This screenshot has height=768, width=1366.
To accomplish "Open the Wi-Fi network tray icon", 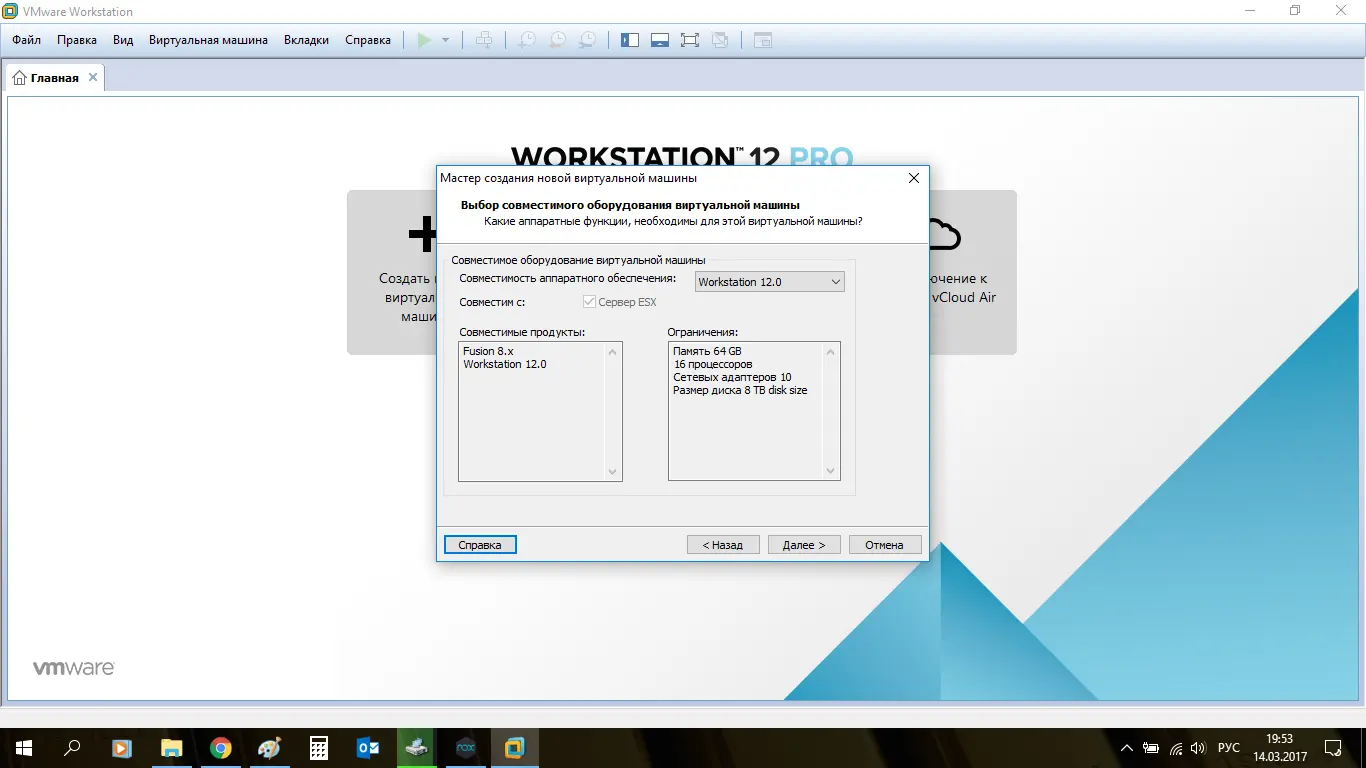I will (1175, 748).
